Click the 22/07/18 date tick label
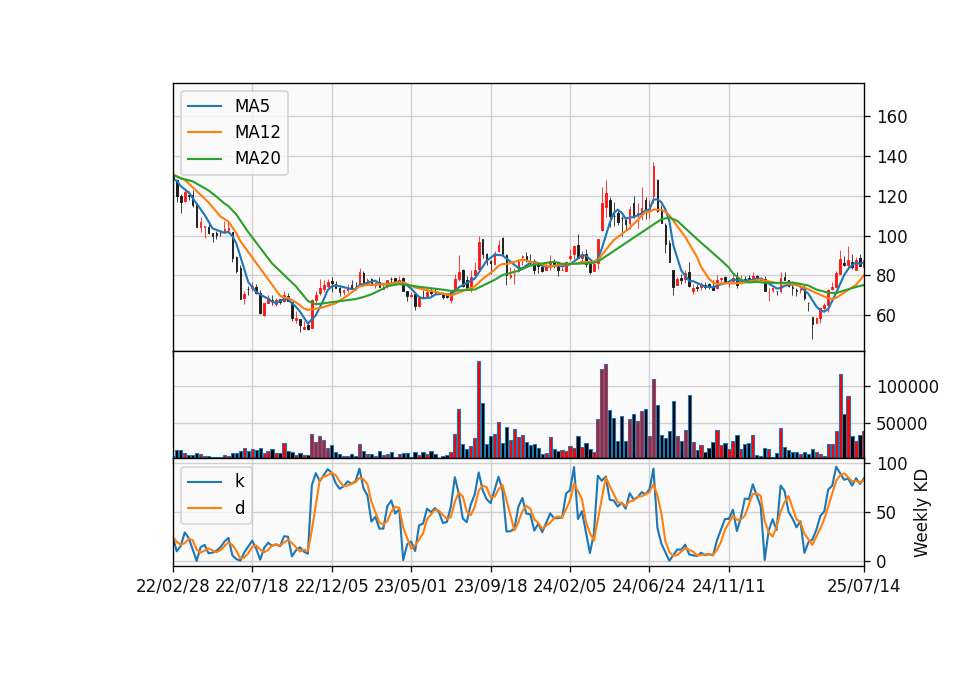Image resolution: width=960 pixels, height=690 pixels. pos(252,586)
